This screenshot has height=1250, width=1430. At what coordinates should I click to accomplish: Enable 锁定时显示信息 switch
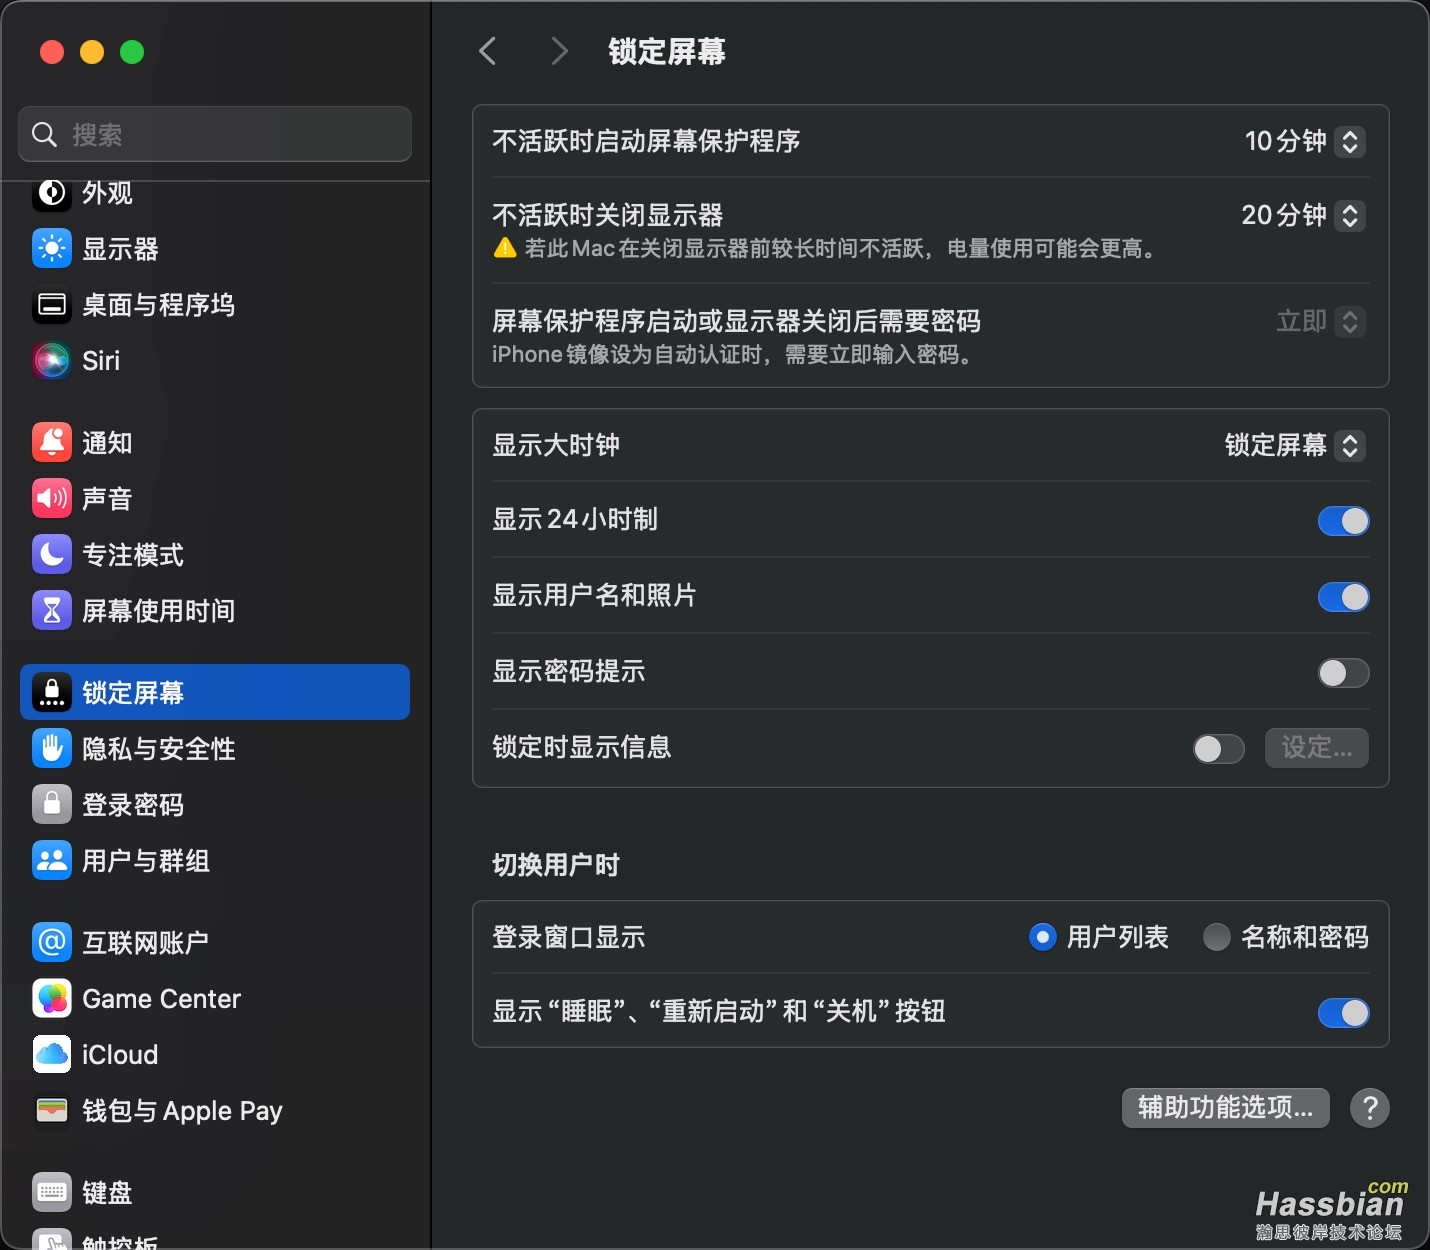[1218, 749]
